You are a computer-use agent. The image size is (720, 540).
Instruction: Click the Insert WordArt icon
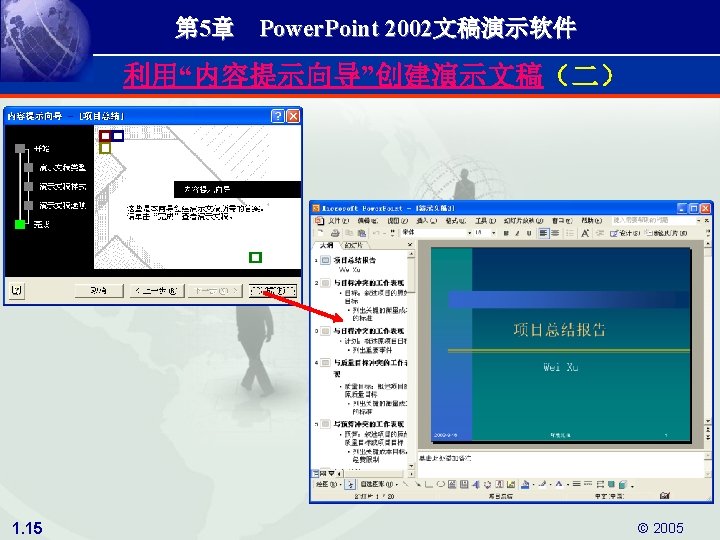click(x=476, y=484)
